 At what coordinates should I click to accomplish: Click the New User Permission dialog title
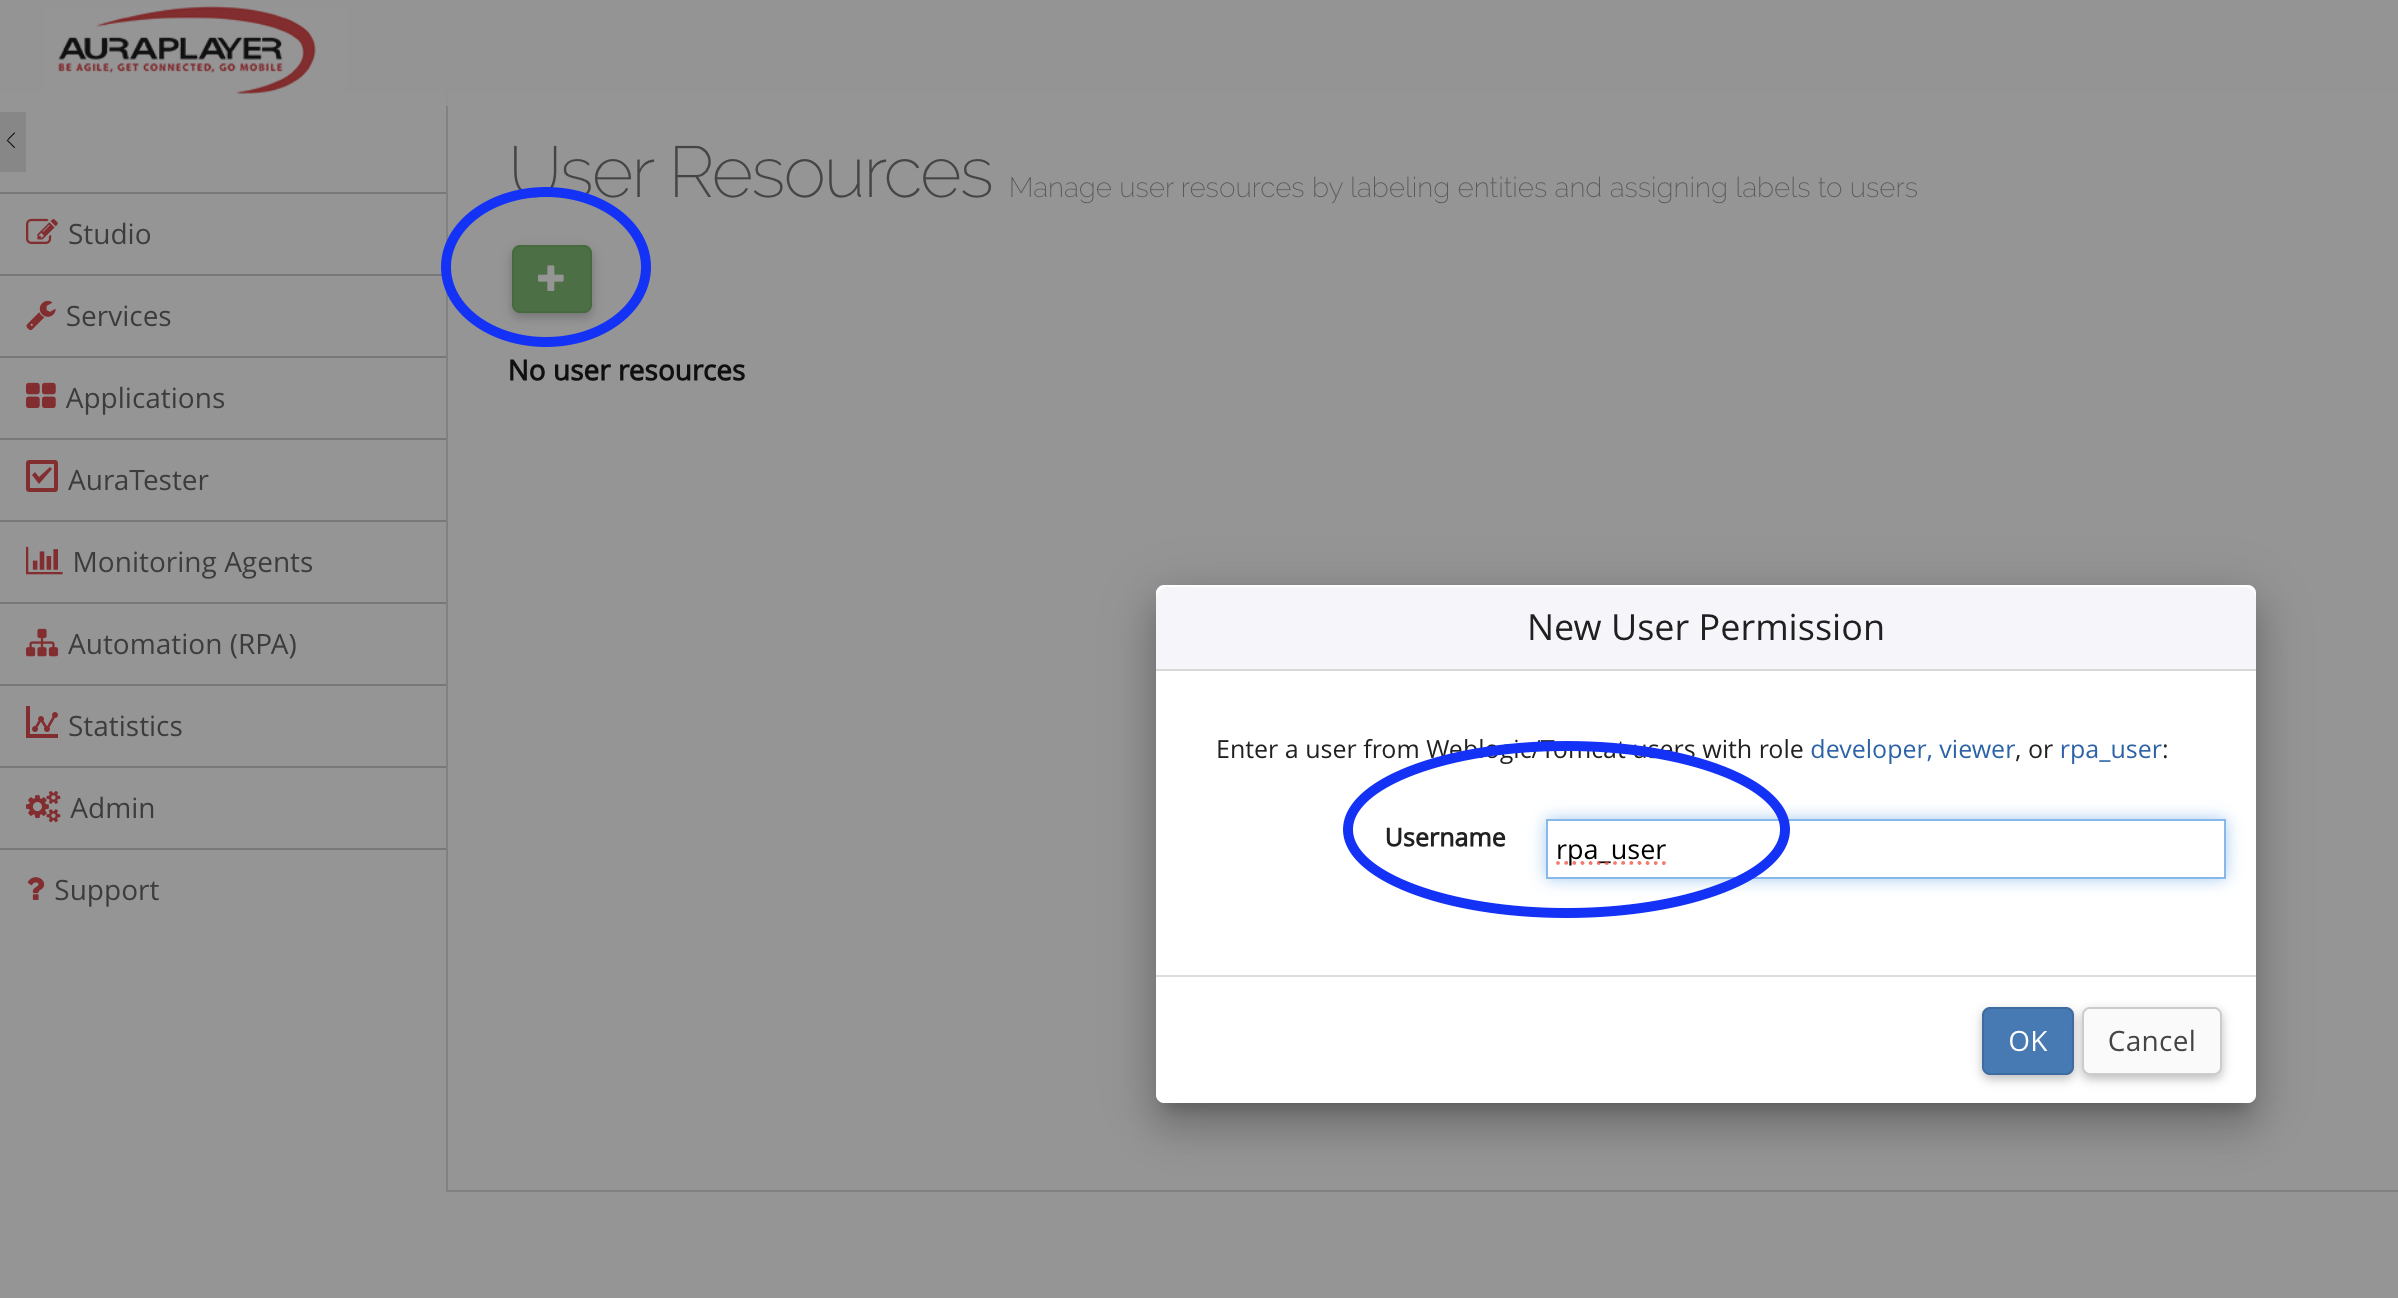pos(1705,627)
